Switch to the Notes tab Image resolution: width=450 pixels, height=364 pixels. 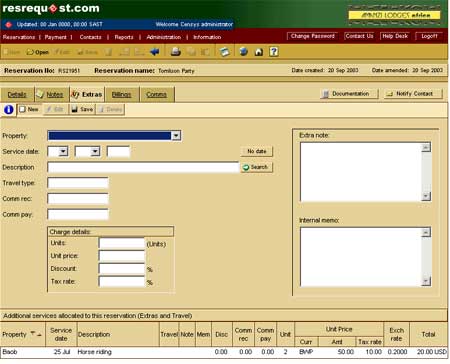coord(52,95)
